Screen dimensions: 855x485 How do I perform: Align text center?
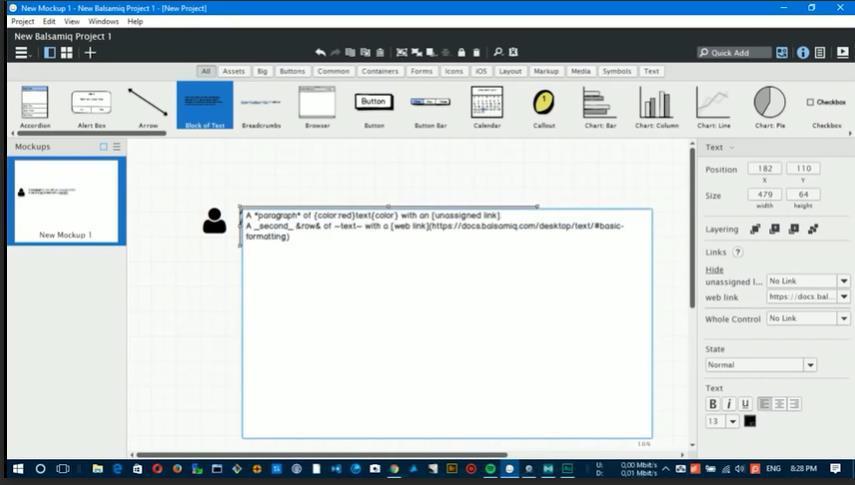[x=780, y=404]
